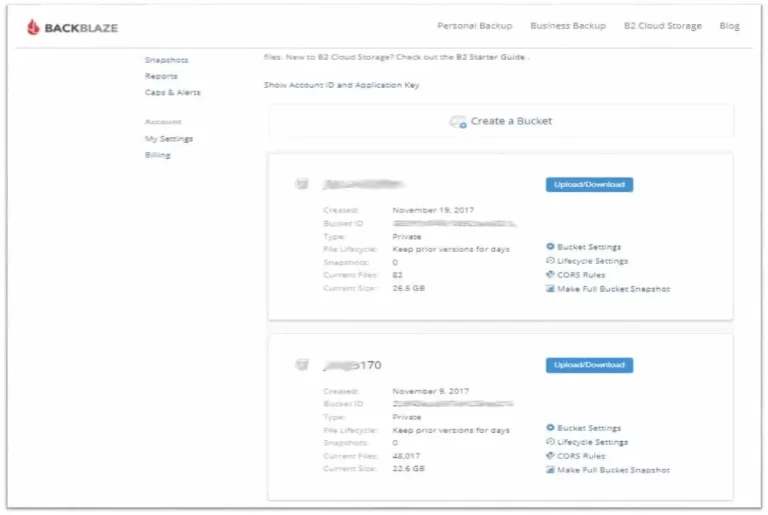The width and height of the screenshot is (768, 515).
Task: Click the 22.6 GB current size value
Action: pos(408,469)
